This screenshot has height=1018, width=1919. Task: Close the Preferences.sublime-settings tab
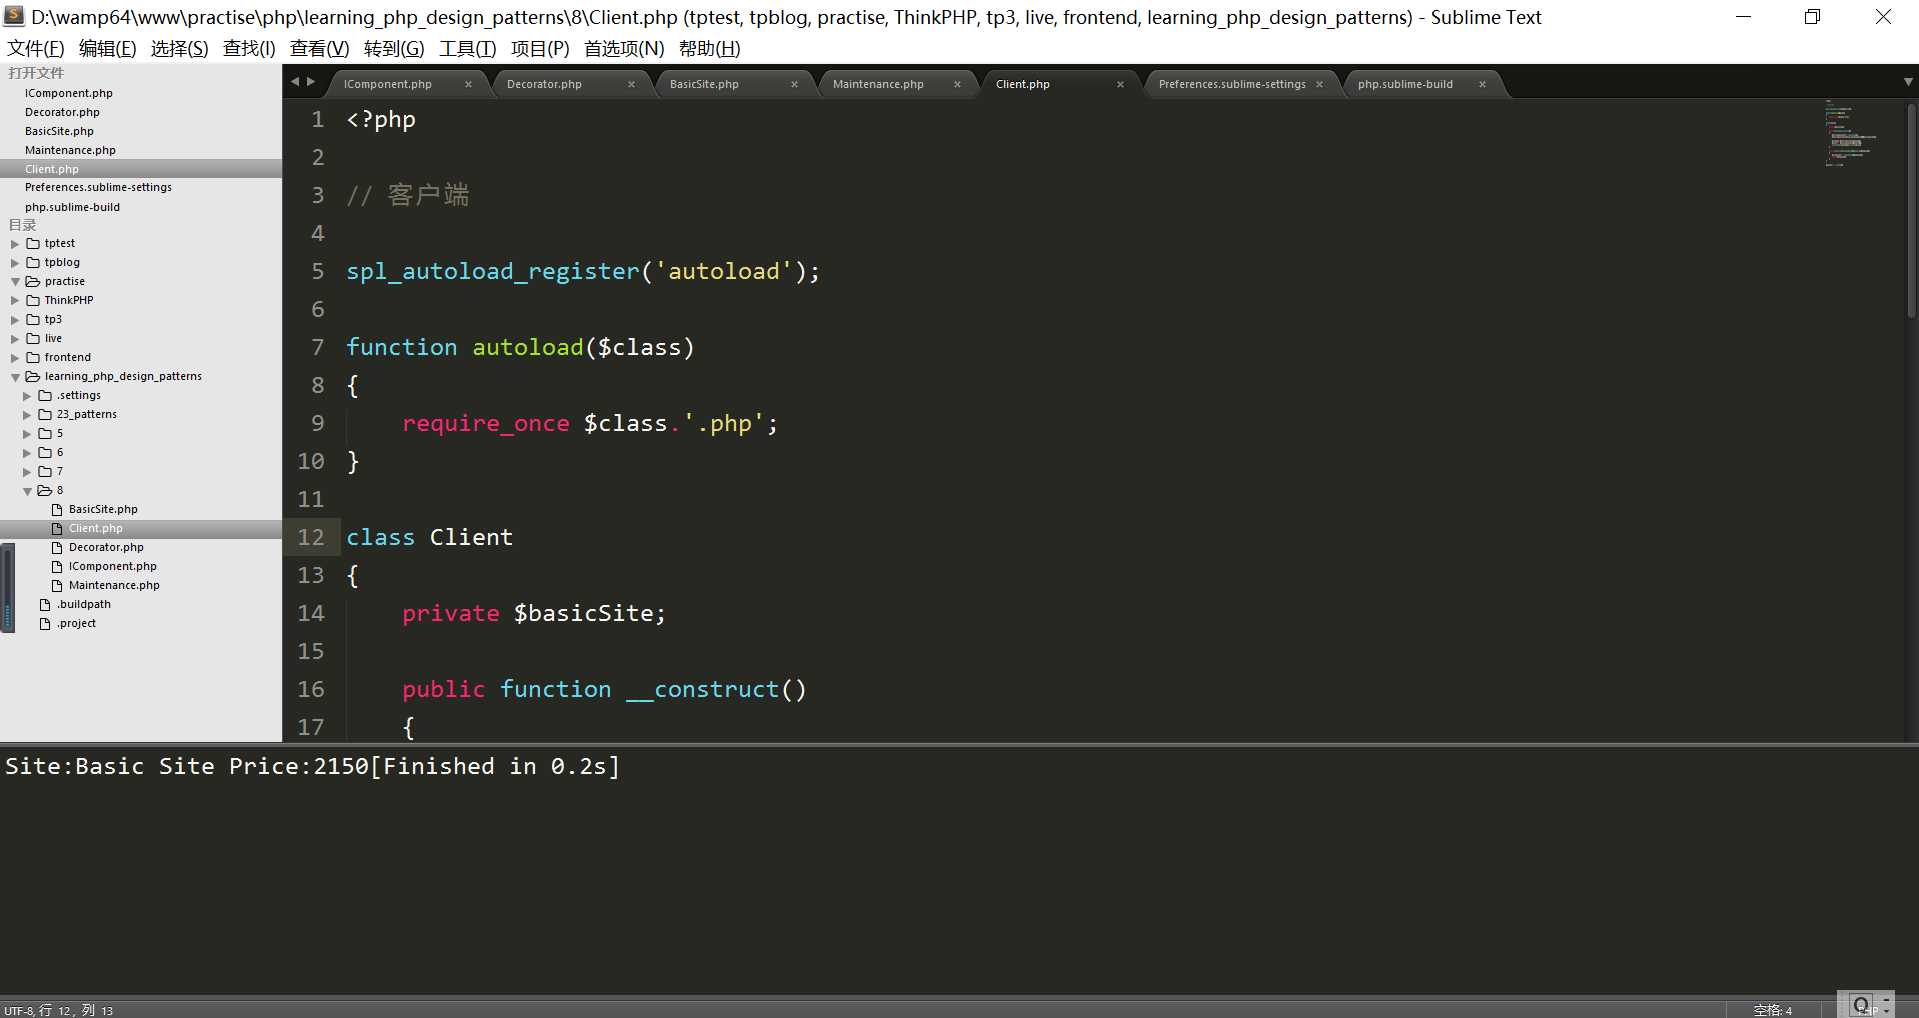(x=1319, y=84)
